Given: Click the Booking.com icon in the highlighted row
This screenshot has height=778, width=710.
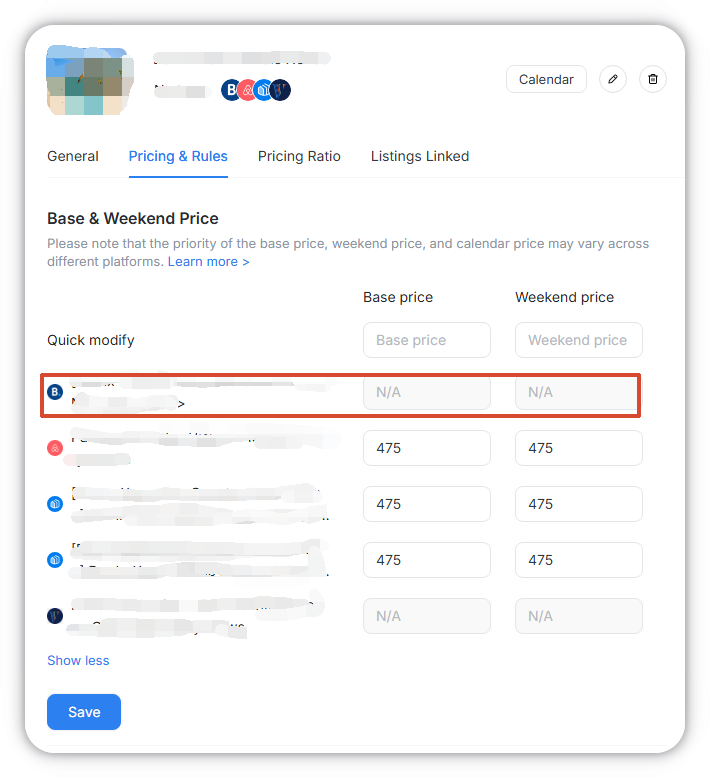Looking at the screenshot, I should pyautogui.click(x=56, y=392).
